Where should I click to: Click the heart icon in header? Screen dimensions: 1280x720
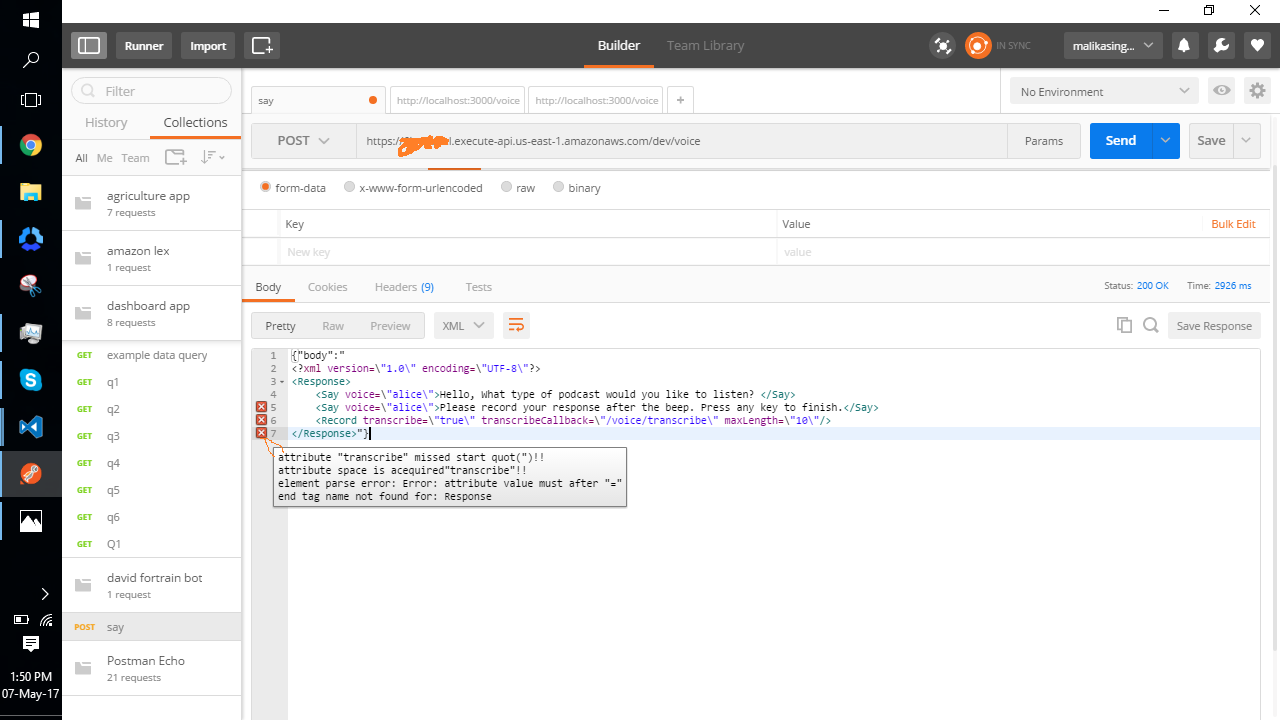click(x=1257, y=45)
